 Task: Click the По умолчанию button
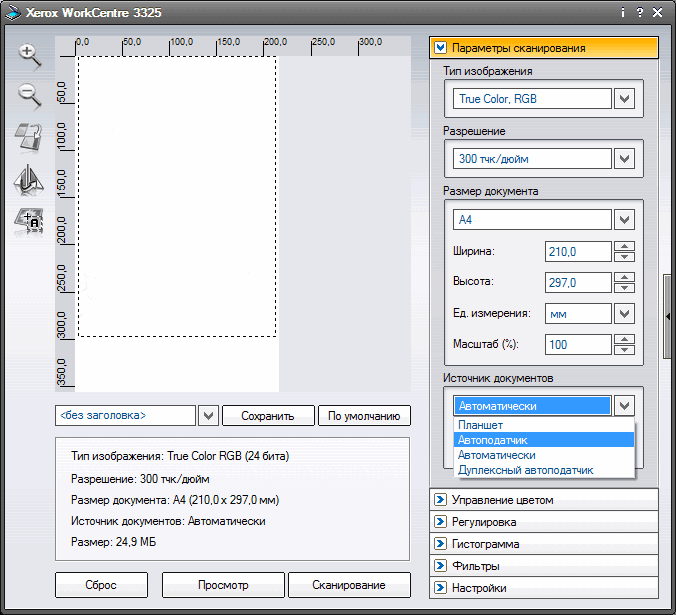click(x=364, y=415)
